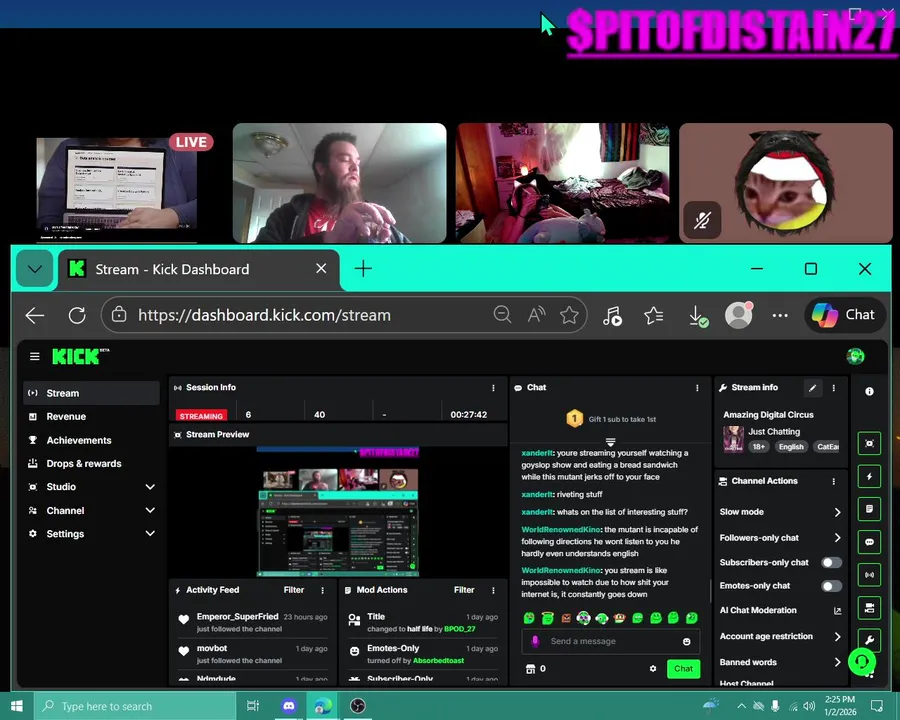This screenshot has height=720, width=900.
Task: Open the profile avatar in the Kick header
Action: tap(855, 357)
